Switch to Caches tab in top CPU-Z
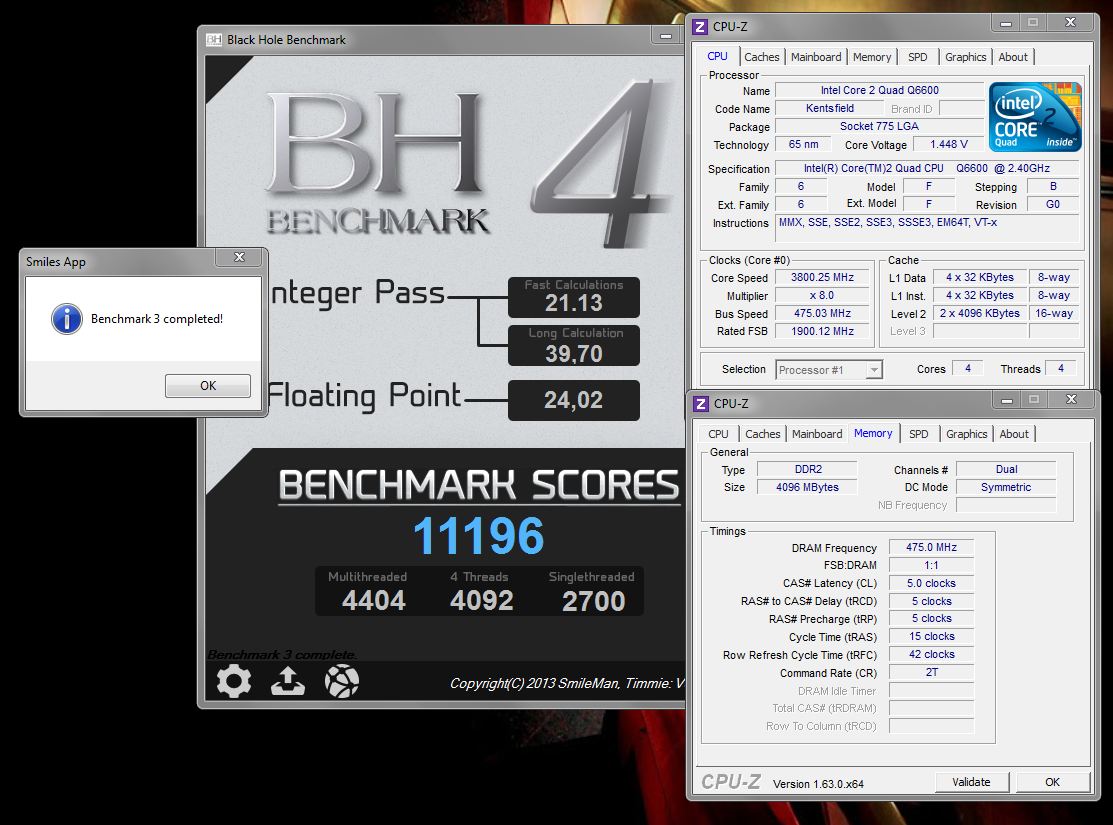This screenshot has width=1113, height=825. [x=762, y=57]
